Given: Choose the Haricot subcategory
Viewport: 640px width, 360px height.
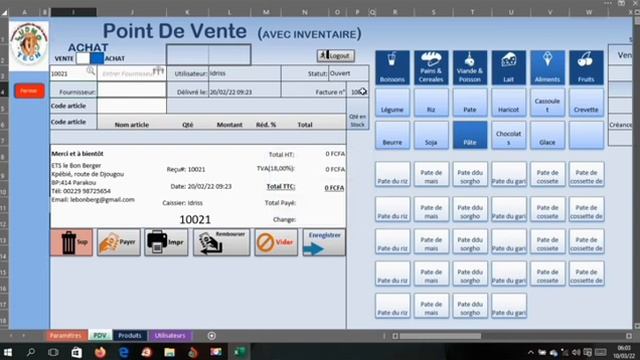Looking at the screenshot, I should pos(509,102).
